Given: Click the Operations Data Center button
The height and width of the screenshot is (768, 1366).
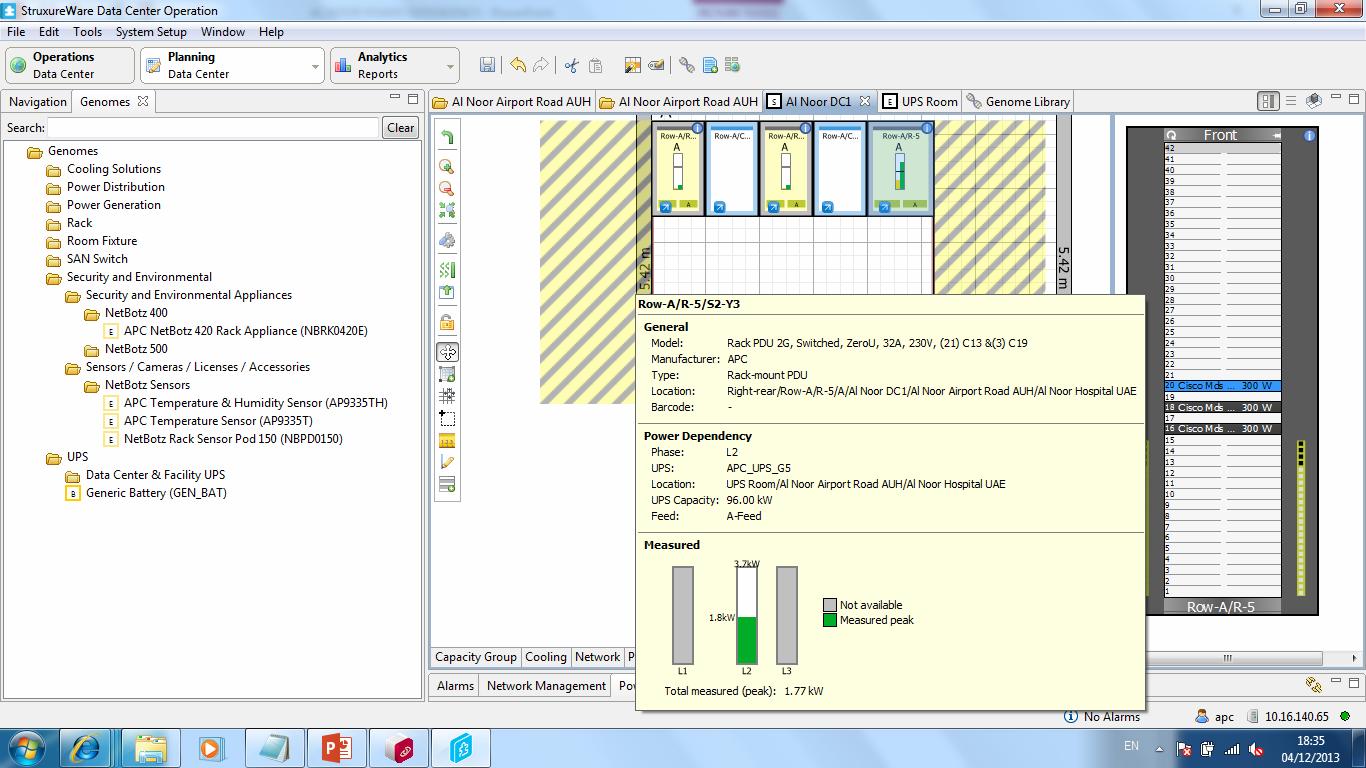Looking at the screenshot, I should (x=70, y=65).
